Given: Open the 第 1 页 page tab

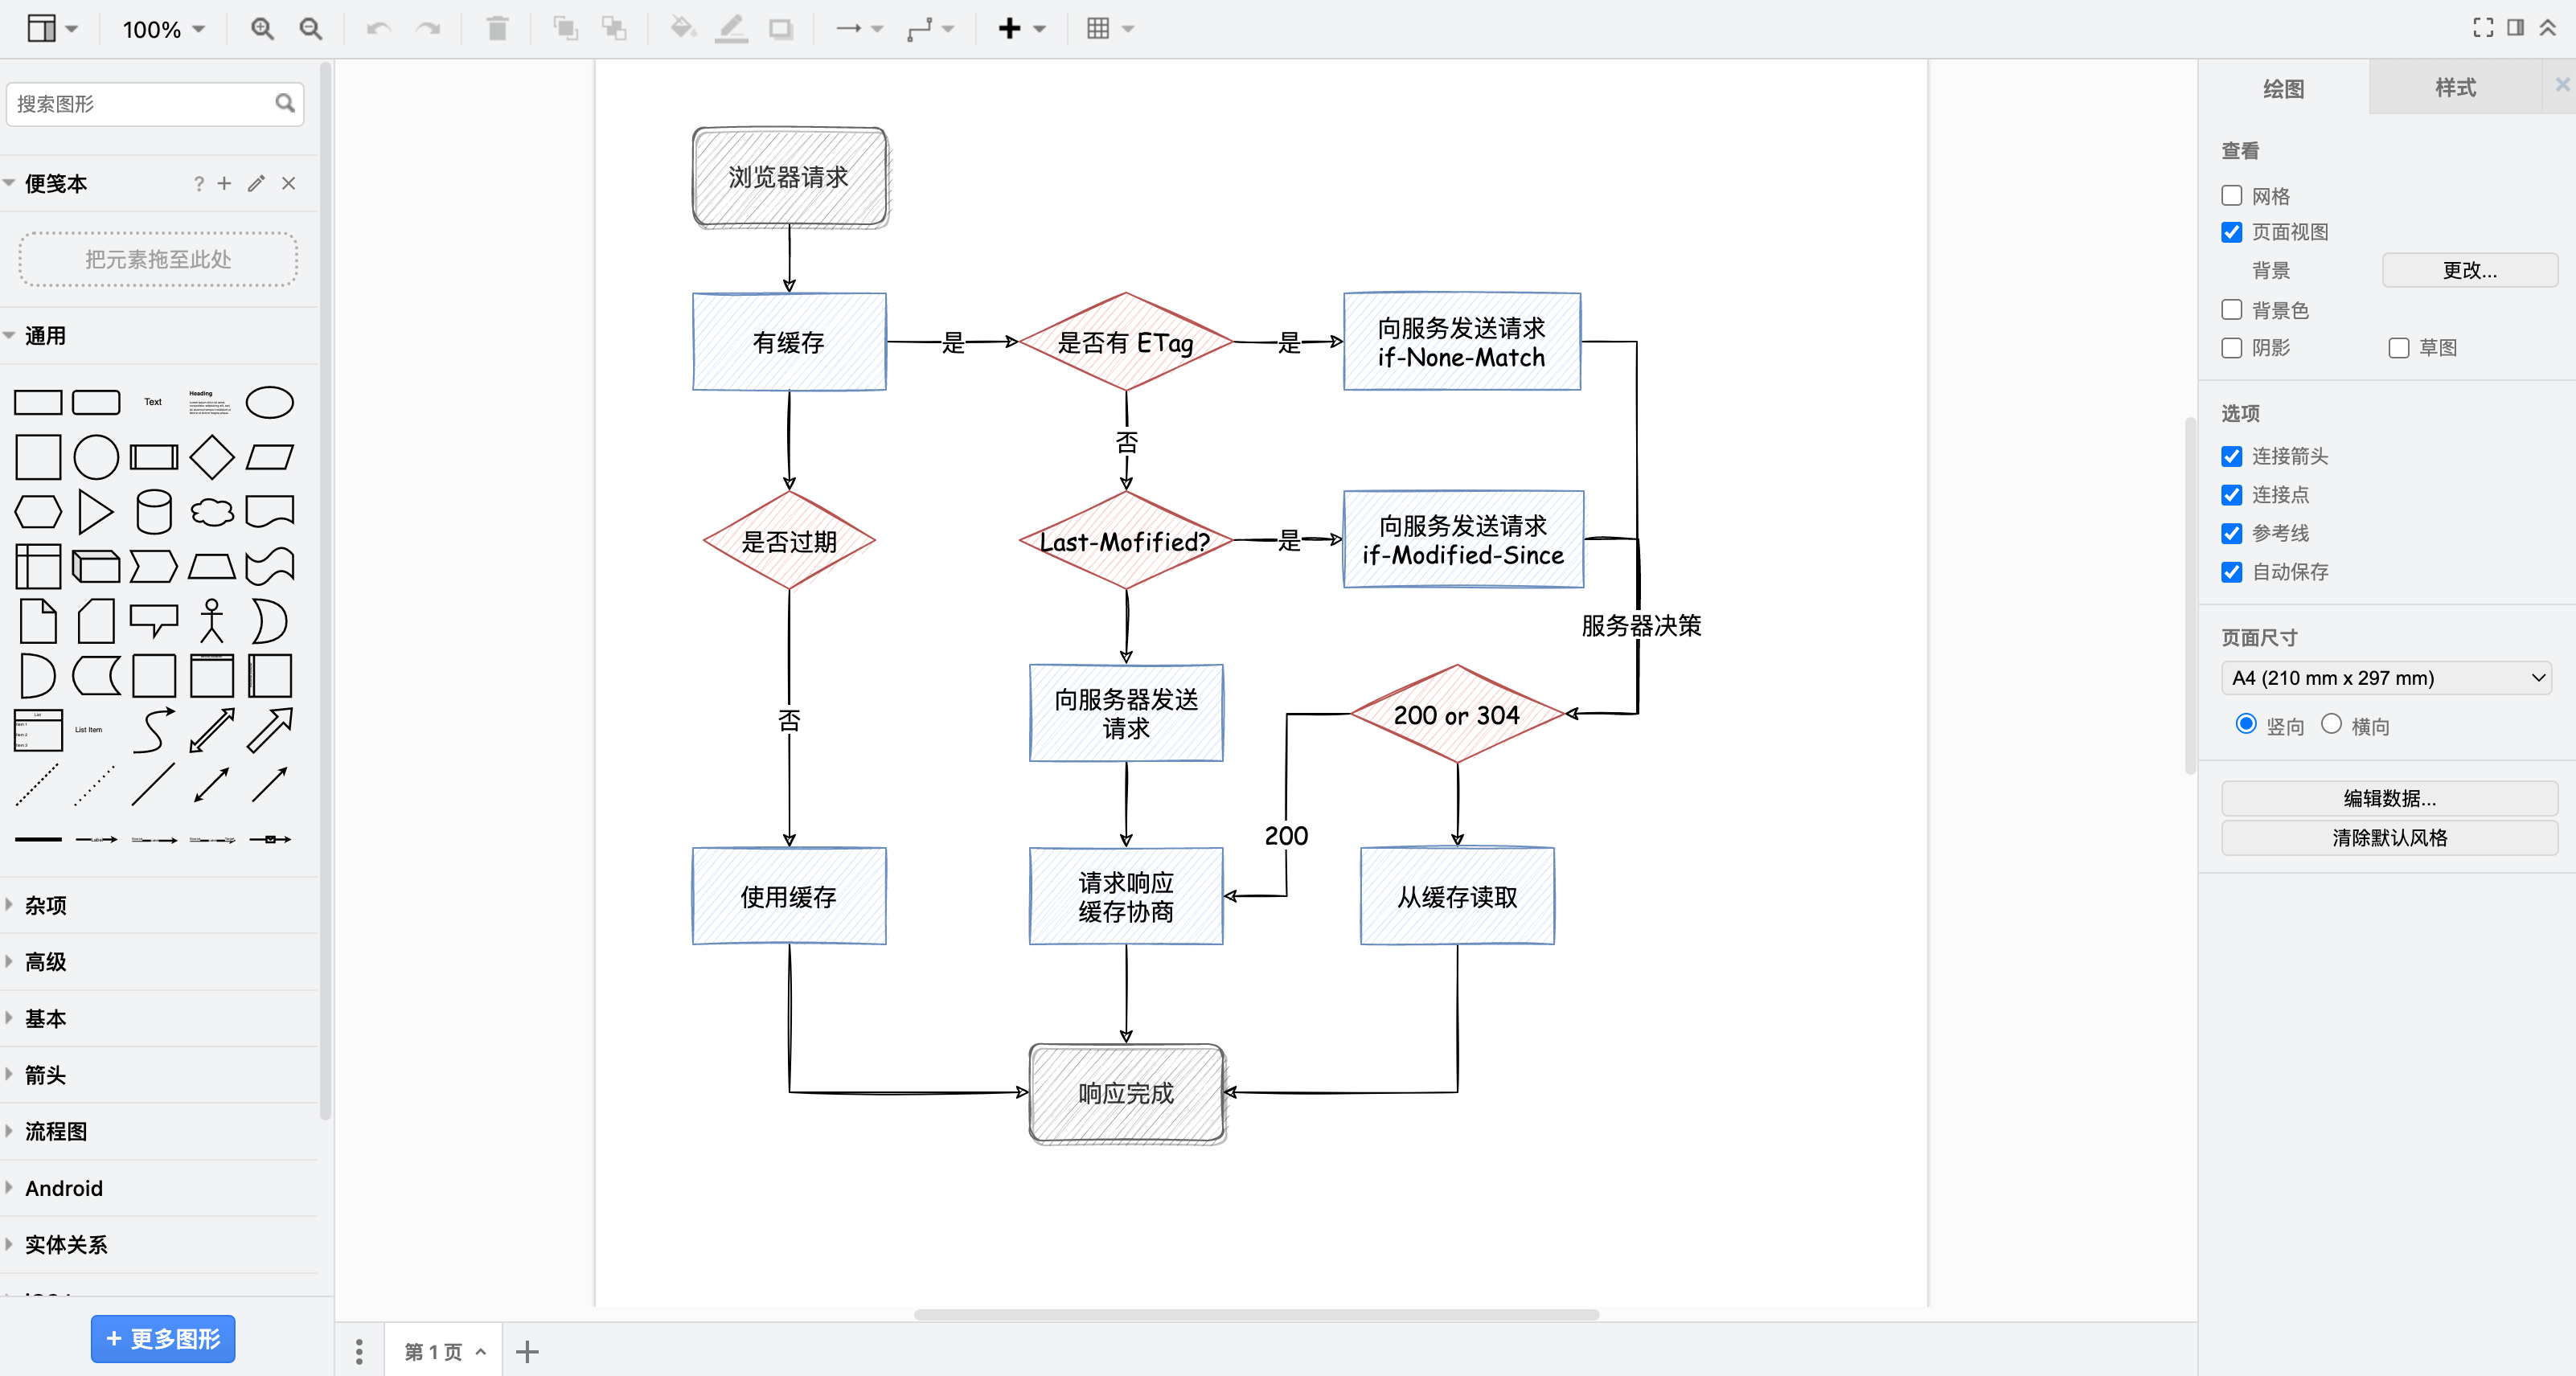Looking at the screenshot, I should (x=433, y=1352).
